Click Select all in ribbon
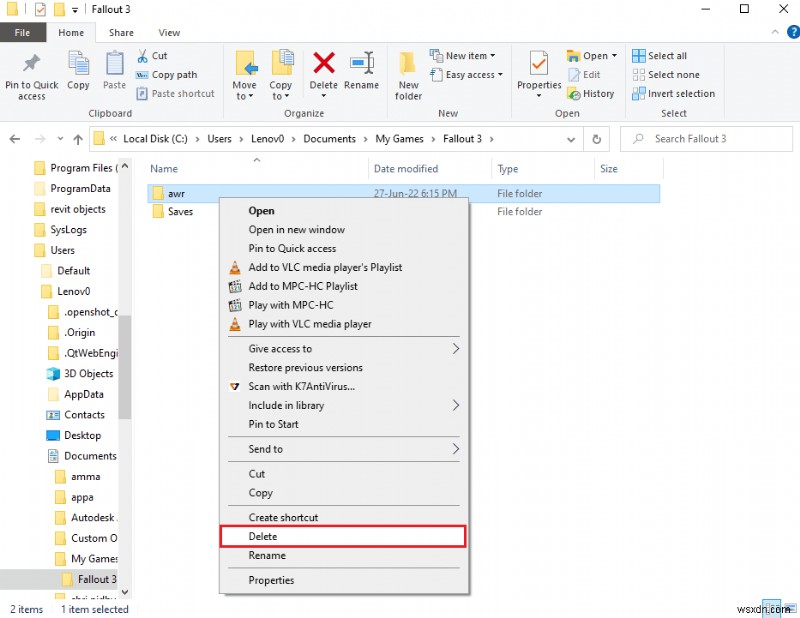Image resolution: width=800 pixels, height=618 pixels. tap(659, 56)
